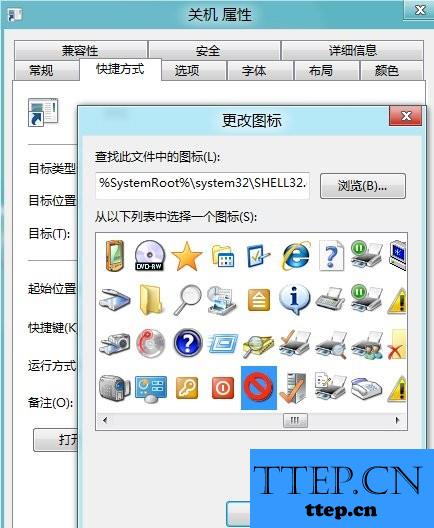Image resolution: width=434 pixels, height=528 pixels.
Task: Switch to the 颜色 tab
Action: [x=387, y=71]
